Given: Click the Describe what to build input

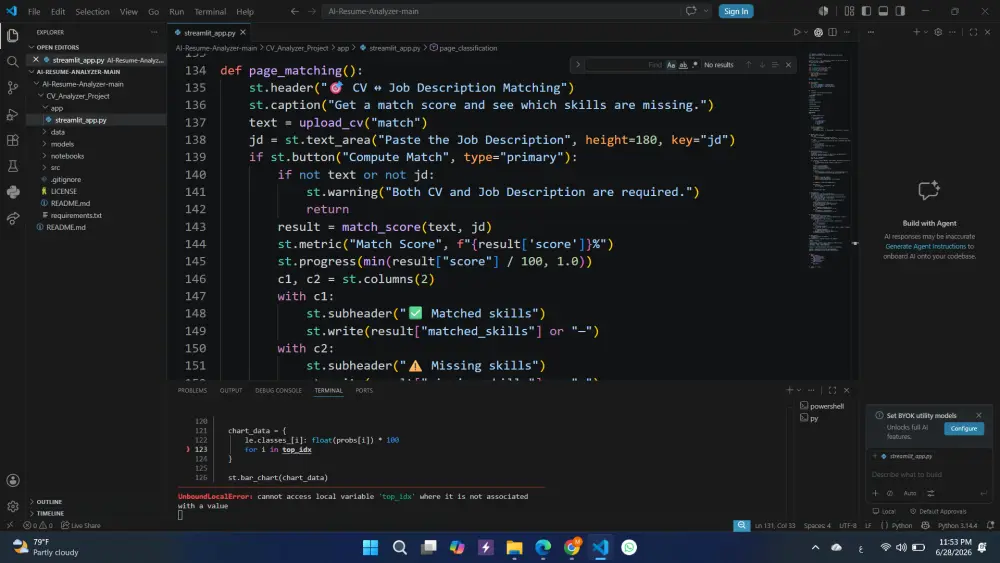Looking at the screenshot, I should [930, 474].
